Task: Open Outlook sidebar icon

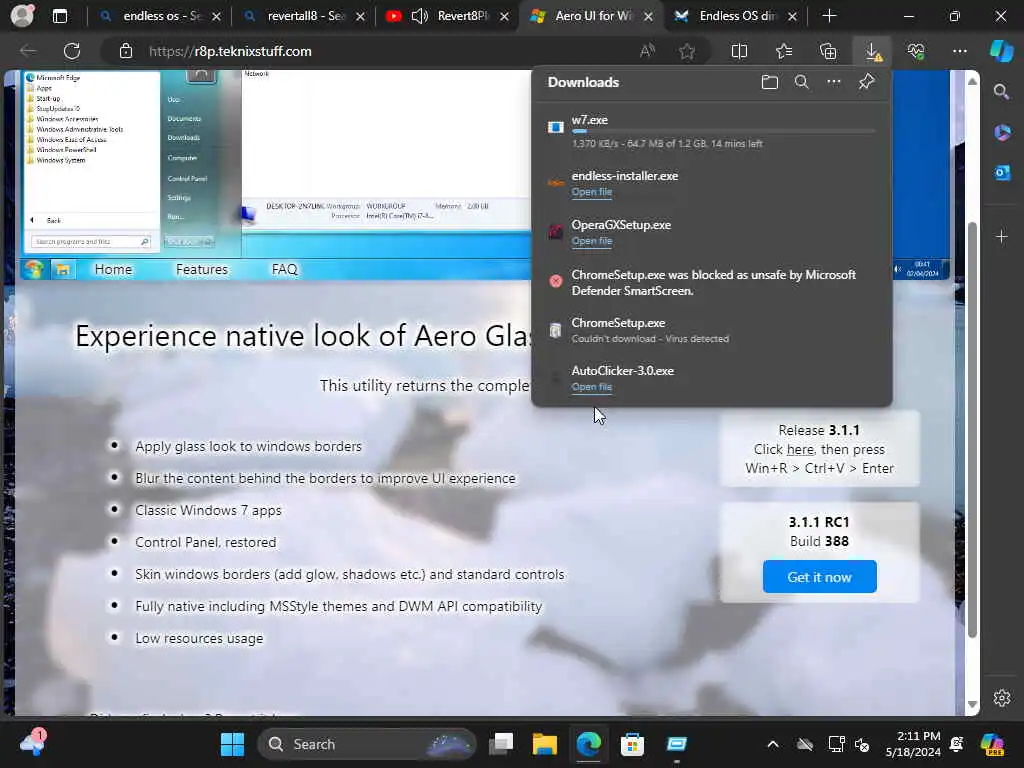Action: coord(1002,173)
